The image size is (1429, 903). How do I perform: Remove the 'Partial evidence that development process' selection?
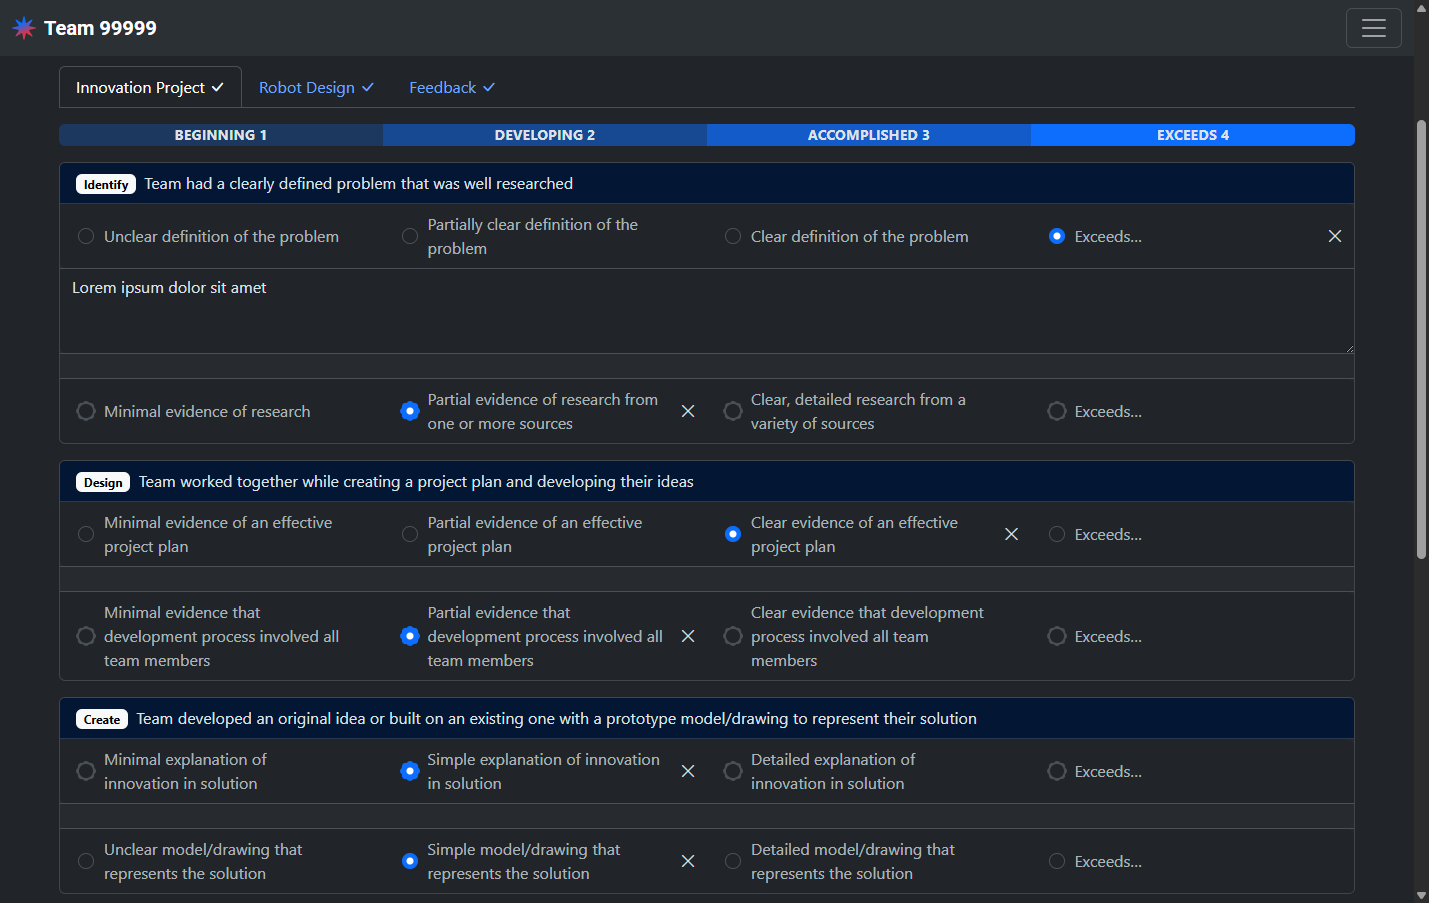tap(688, 636)
